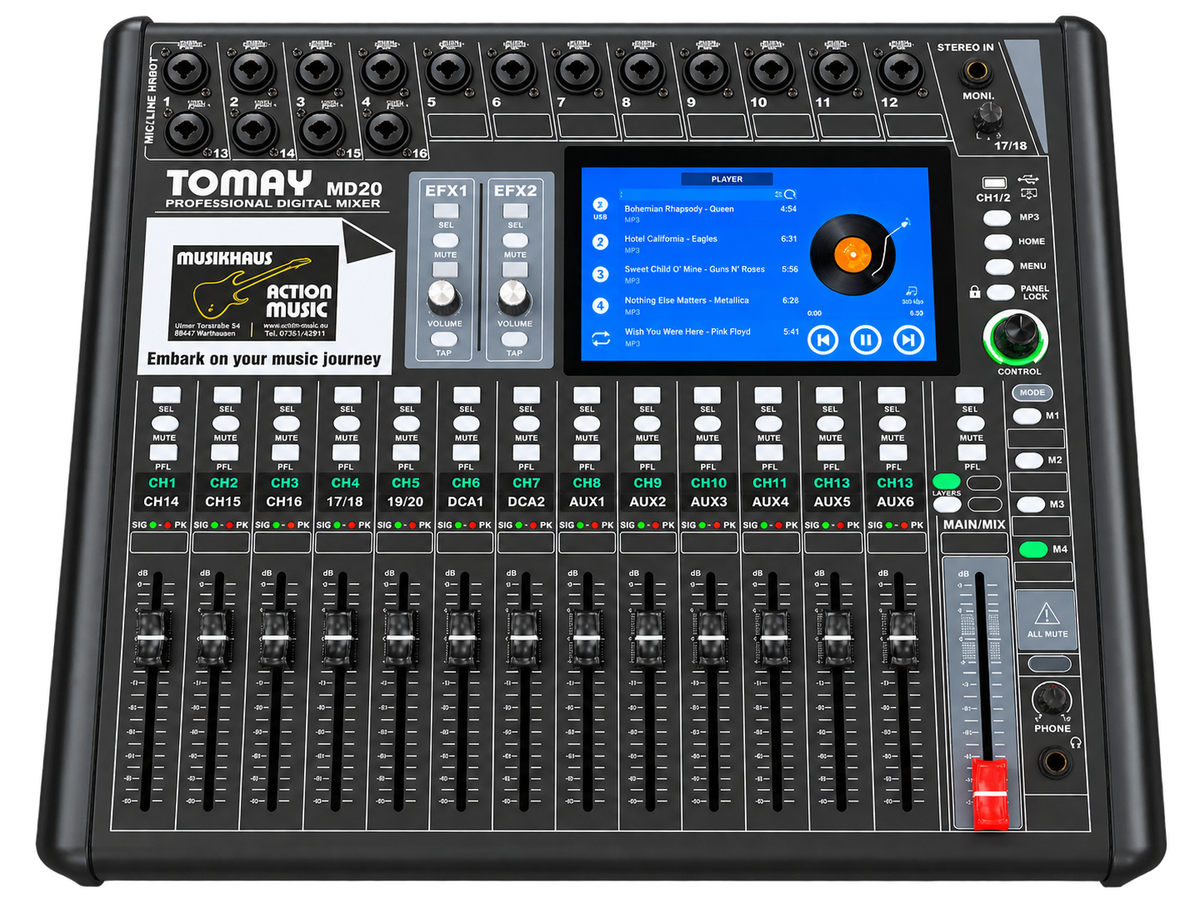This screenshot has height=900, width=1200.
Task: Tap the number 2 icon next to Hotel California
Action: 600,242
